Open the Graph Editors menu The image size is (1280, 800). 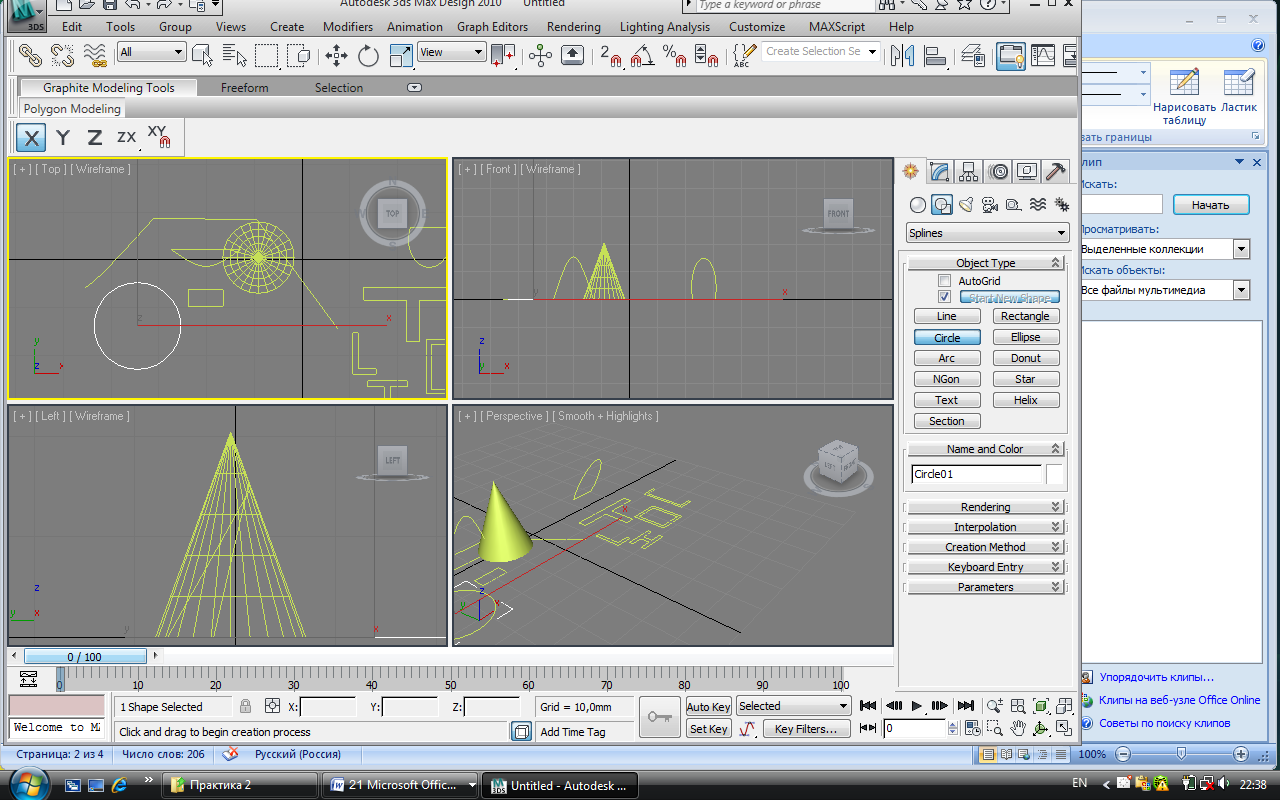(x=492, y=27)
